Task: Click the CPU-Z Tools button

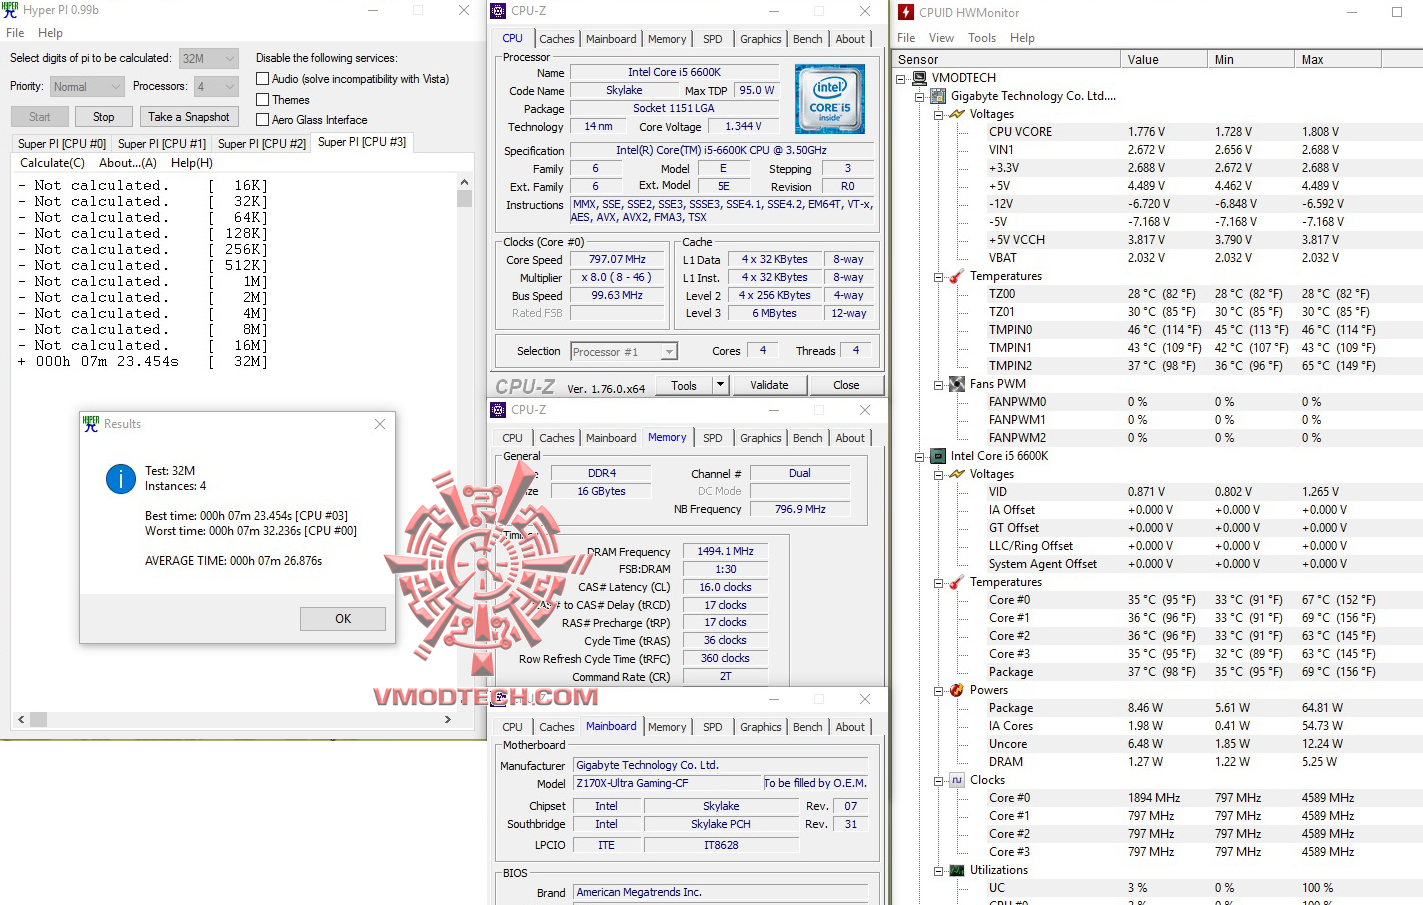Action: tap(684, 385)
